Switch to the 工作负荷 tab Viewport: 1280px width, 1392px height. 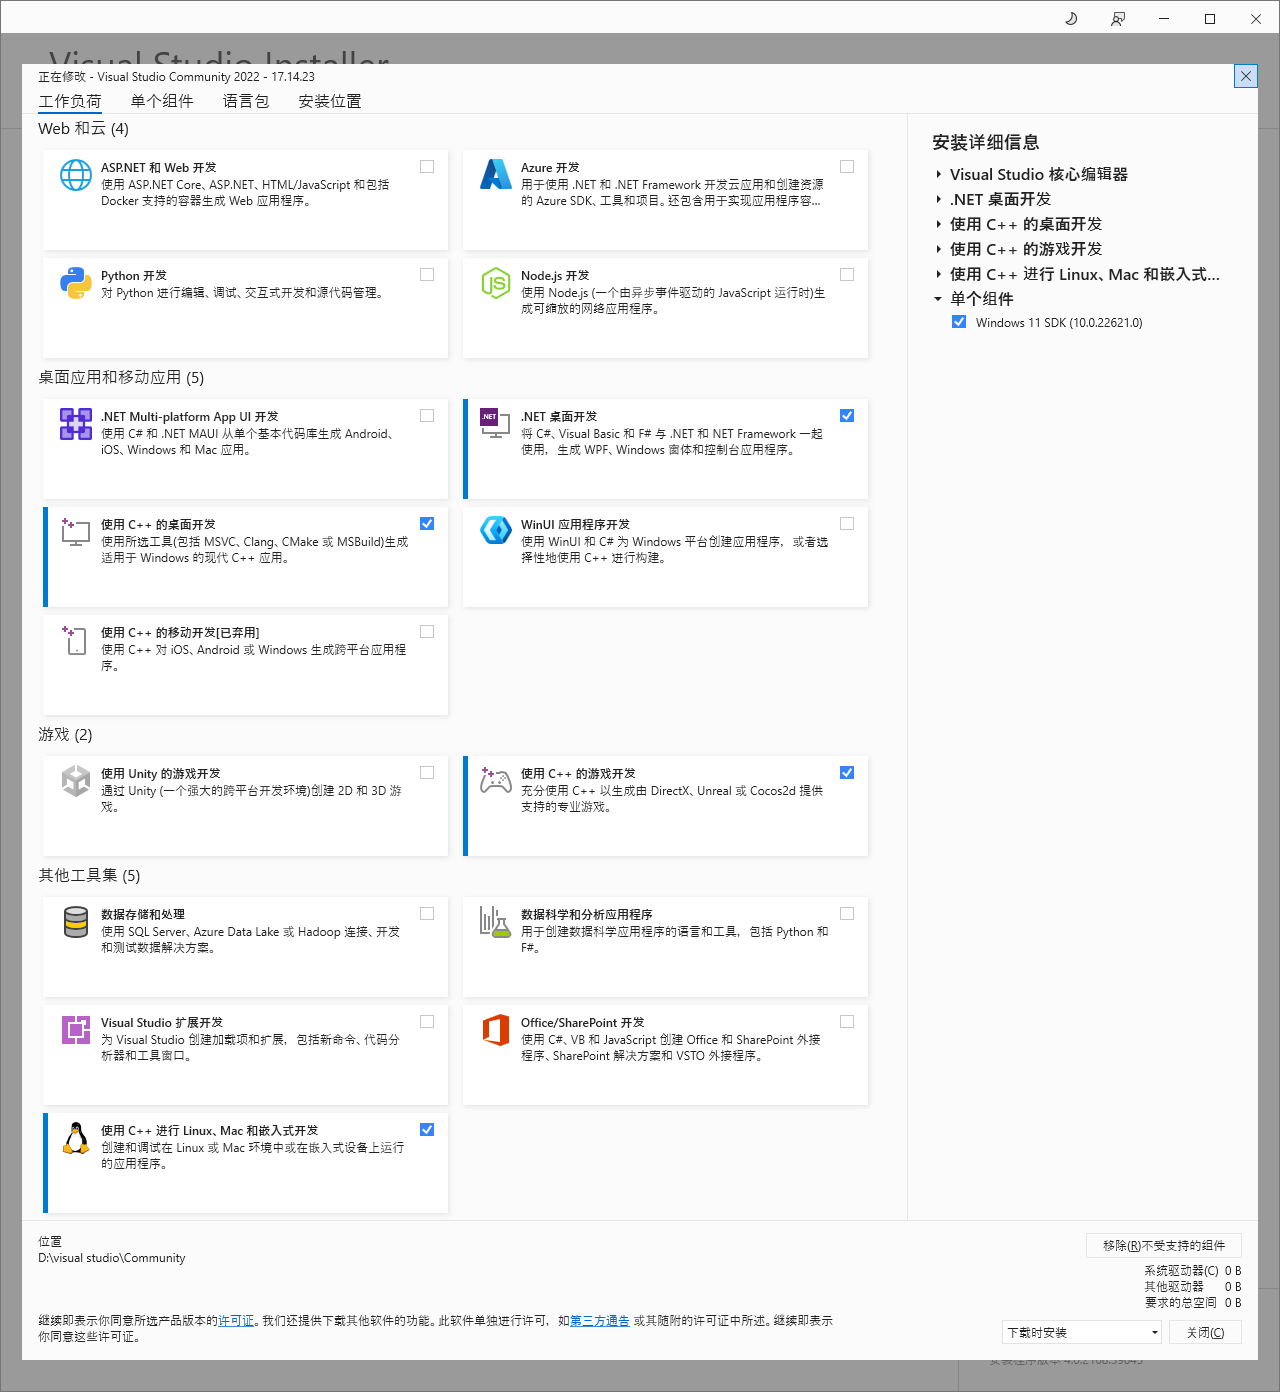tap(70, 101)
